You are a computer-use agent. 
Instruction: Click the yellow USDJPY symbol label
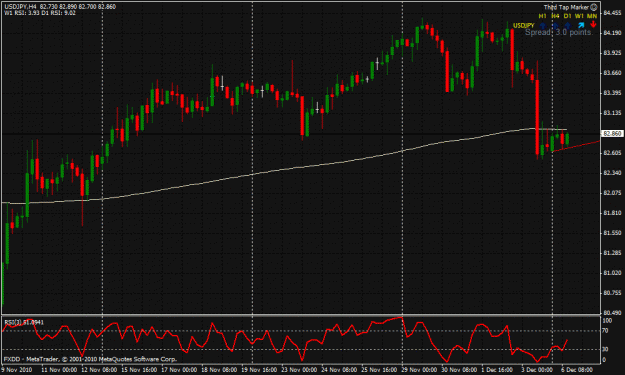(523, 26)
